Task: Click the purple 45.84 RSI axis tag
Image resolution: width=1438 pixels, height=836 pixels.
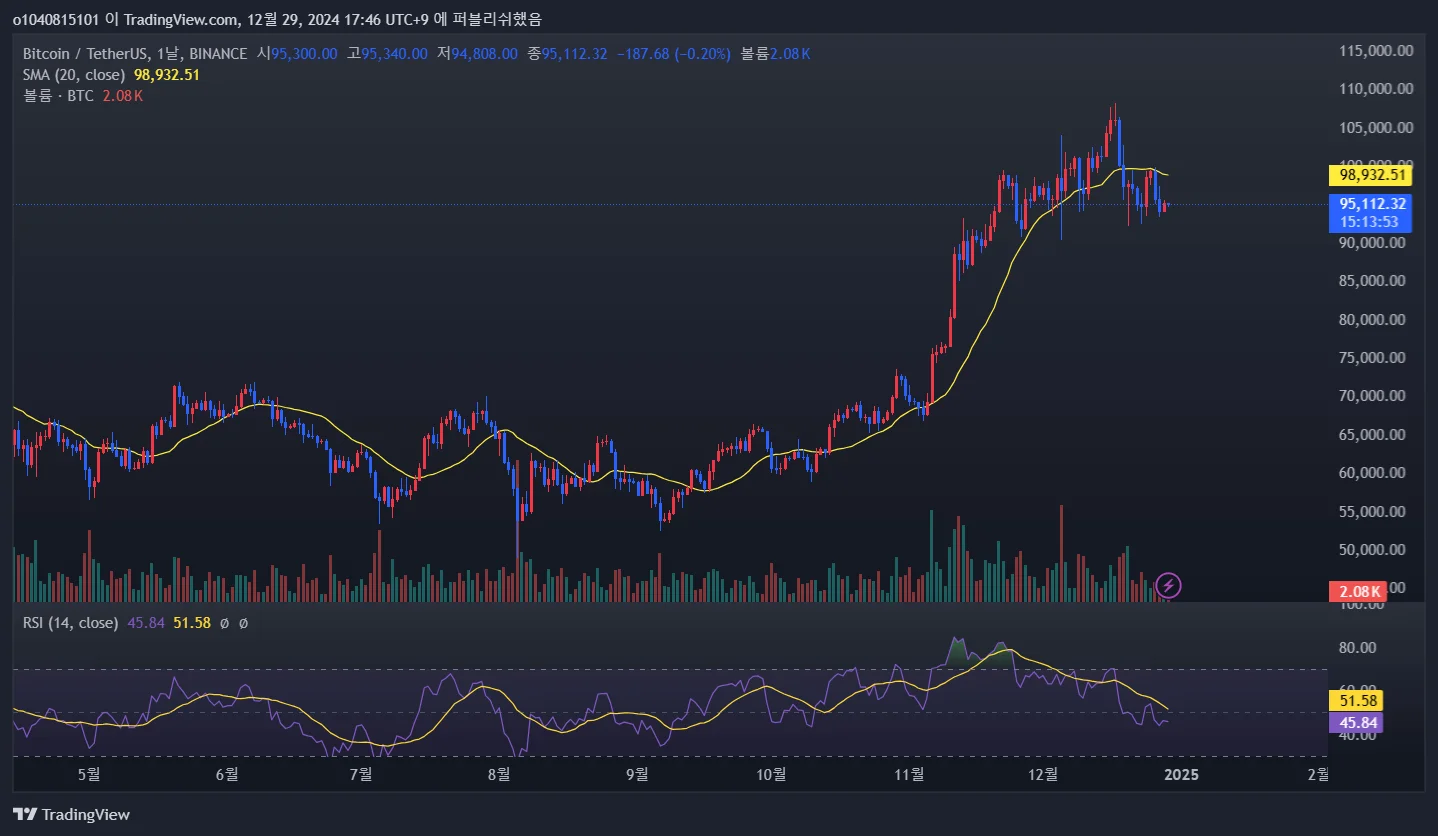Action: pyautogui.click(x=1354, y=723)
